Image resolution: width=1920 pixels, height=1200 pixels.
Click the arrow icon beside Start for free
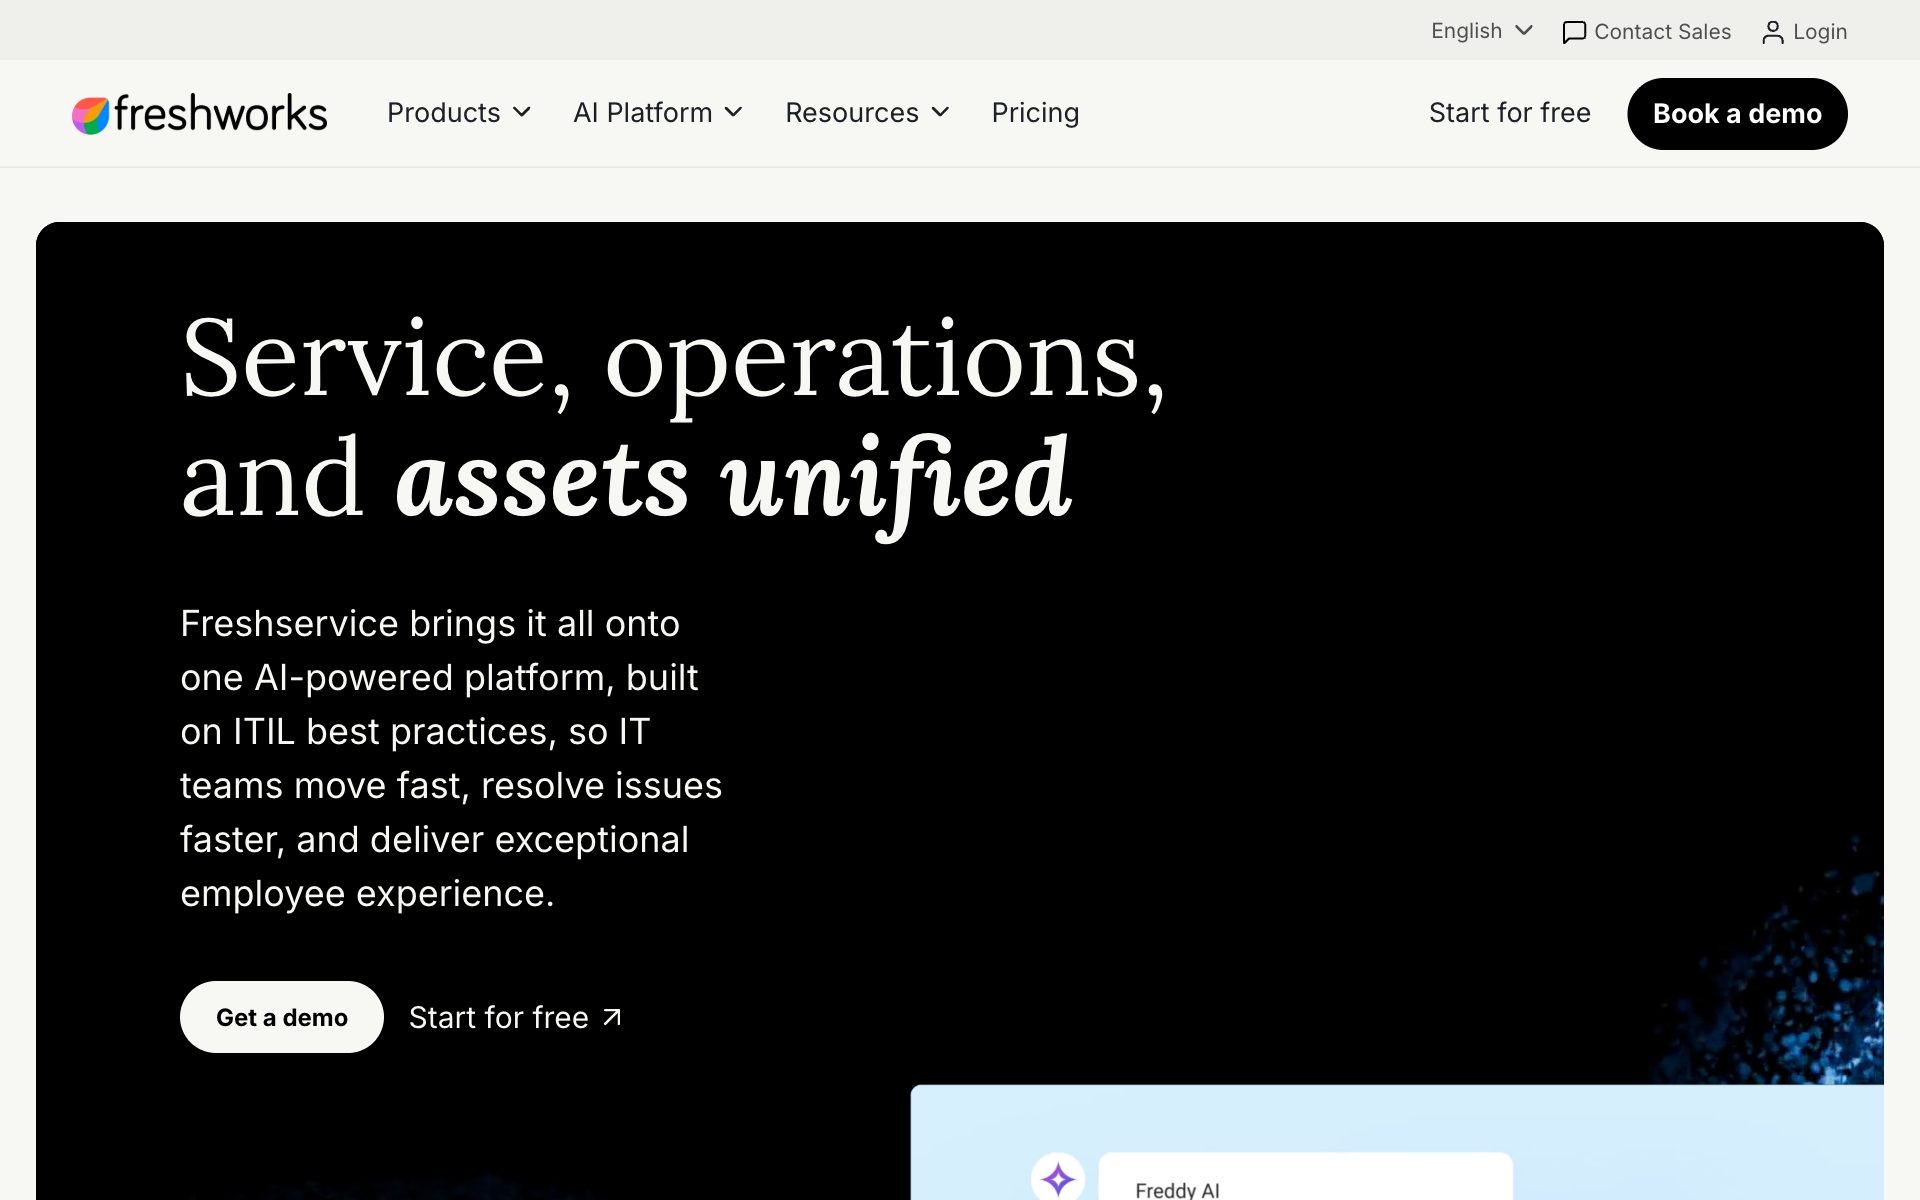612,1017
